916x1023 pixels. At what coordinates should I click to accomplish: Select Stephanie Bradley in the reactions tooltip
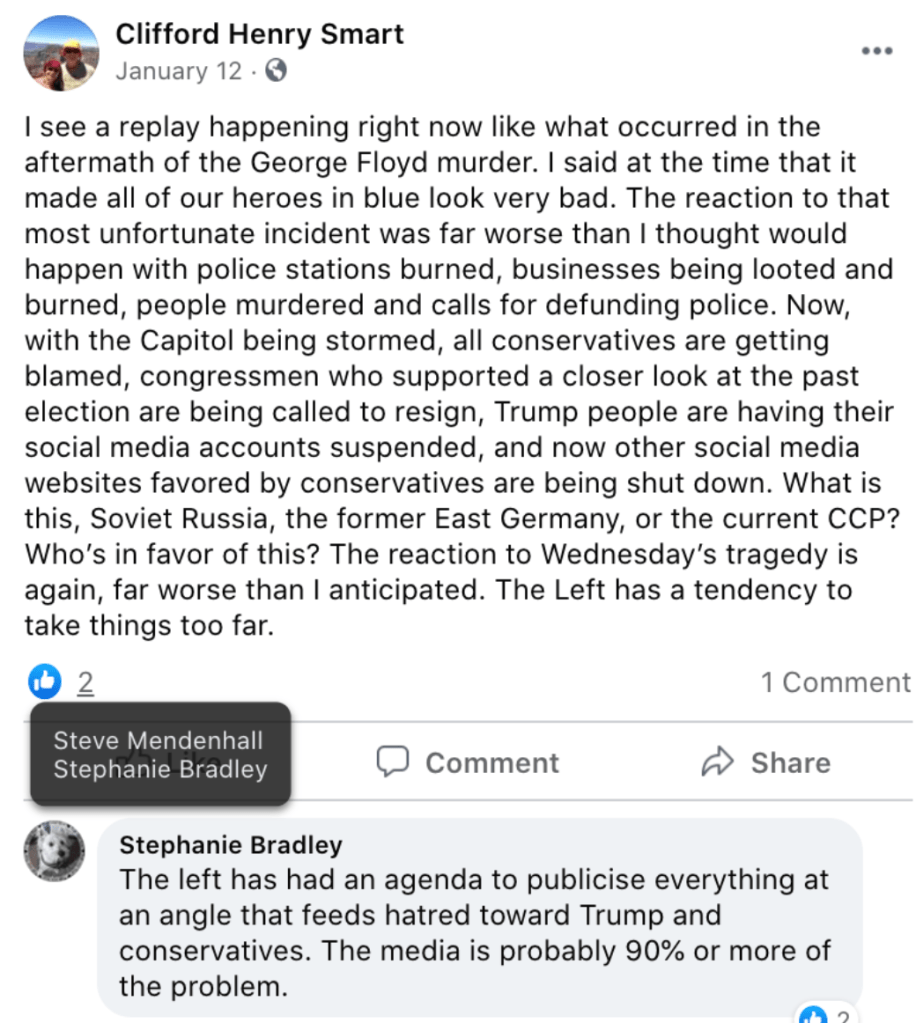(x=160, y=769)
